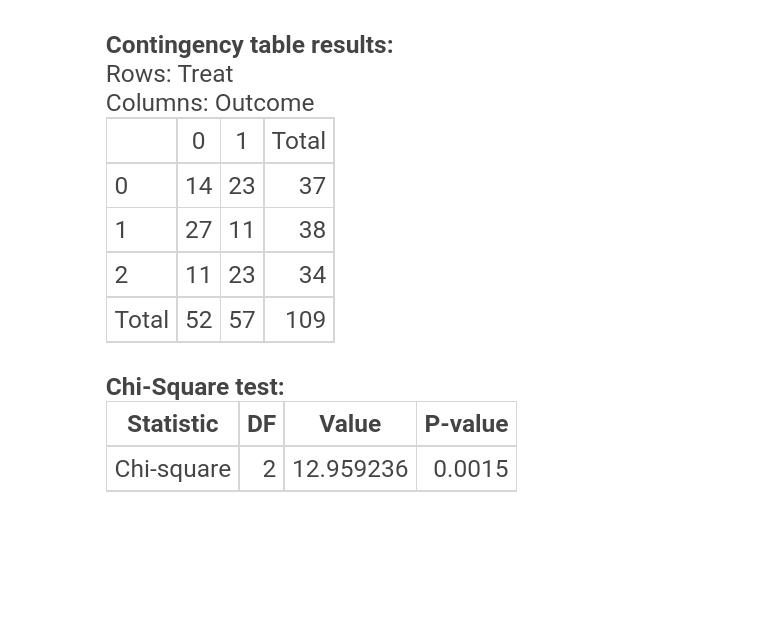Click the P-value 0.0015

(x=470, y=469)
